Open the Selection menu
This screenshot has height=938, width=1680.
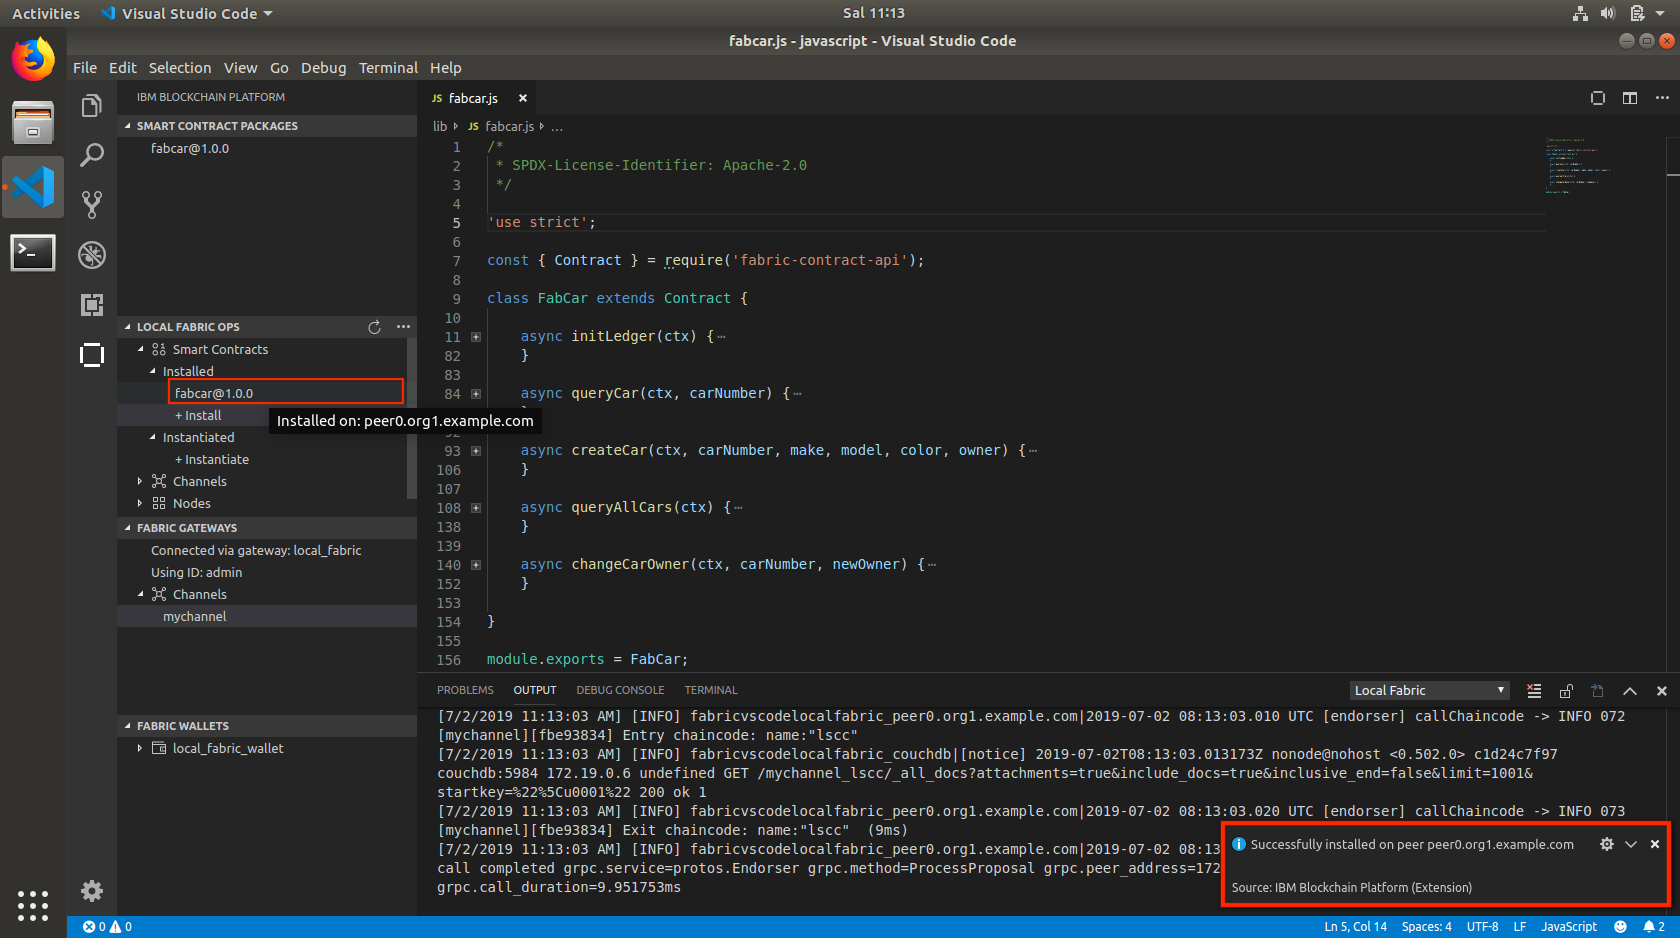point(180,68)
